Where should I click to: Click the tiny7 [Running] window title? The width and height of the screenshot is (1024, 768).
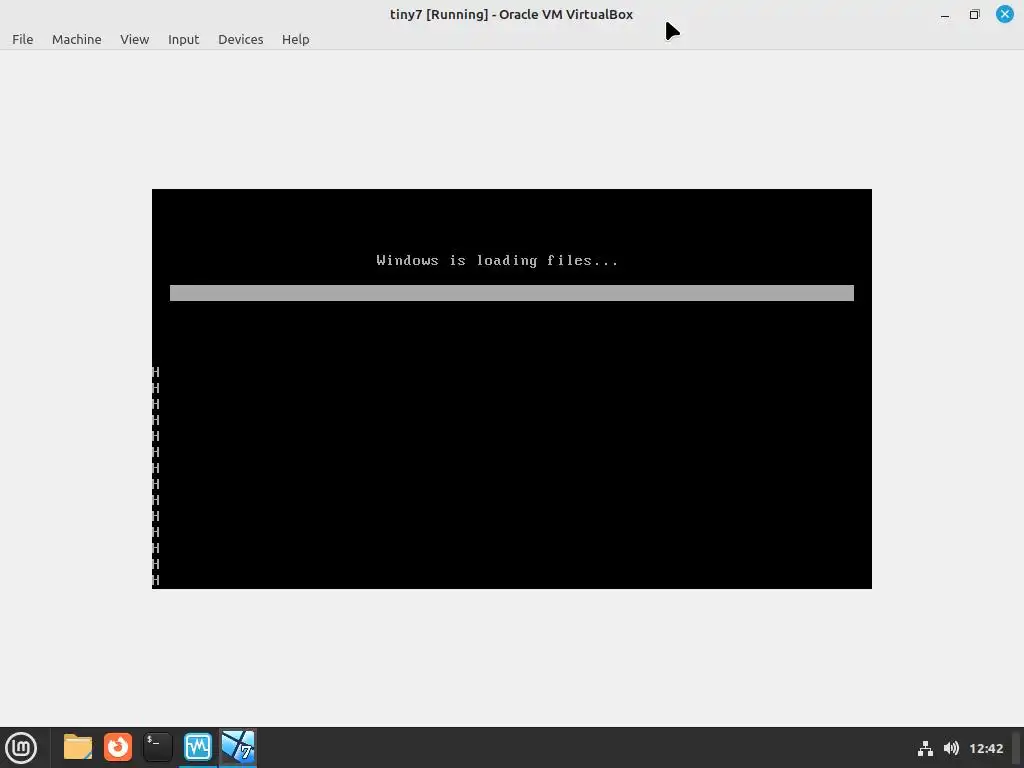coord(511,14)
